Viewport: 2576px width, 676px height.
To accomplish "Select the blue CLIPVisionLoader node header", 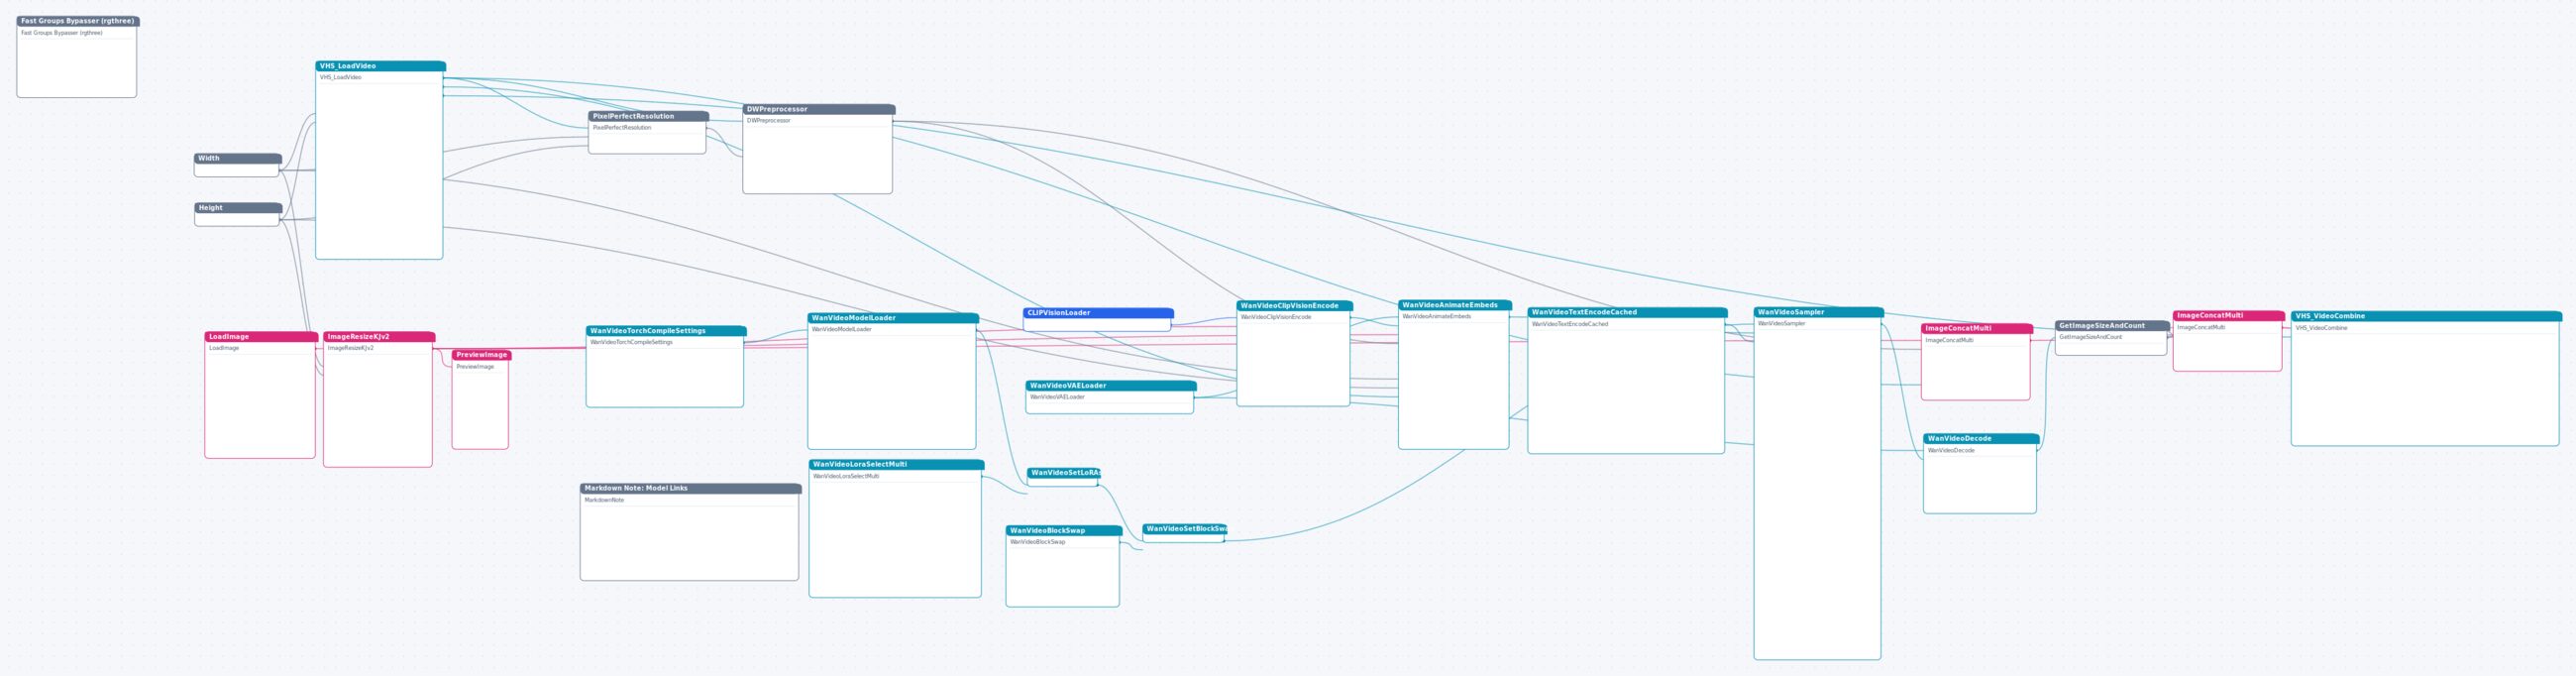I will pos(1098,313).
